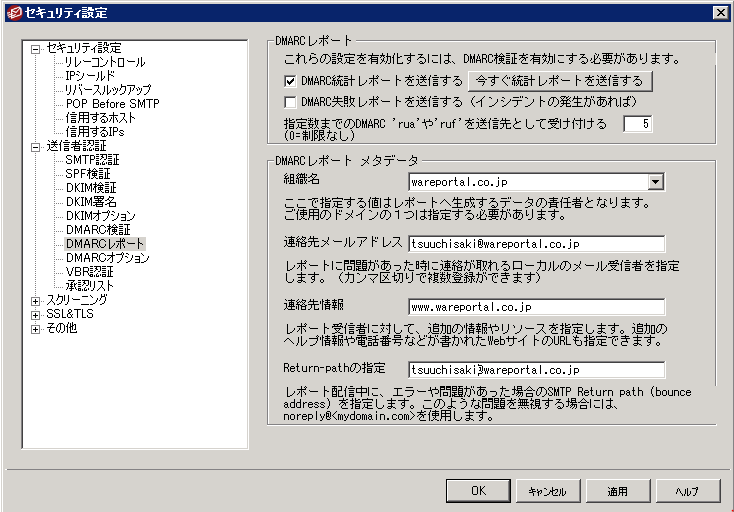Go to DKIM署名 settings
734x512 pixels.
coord(91,202)
